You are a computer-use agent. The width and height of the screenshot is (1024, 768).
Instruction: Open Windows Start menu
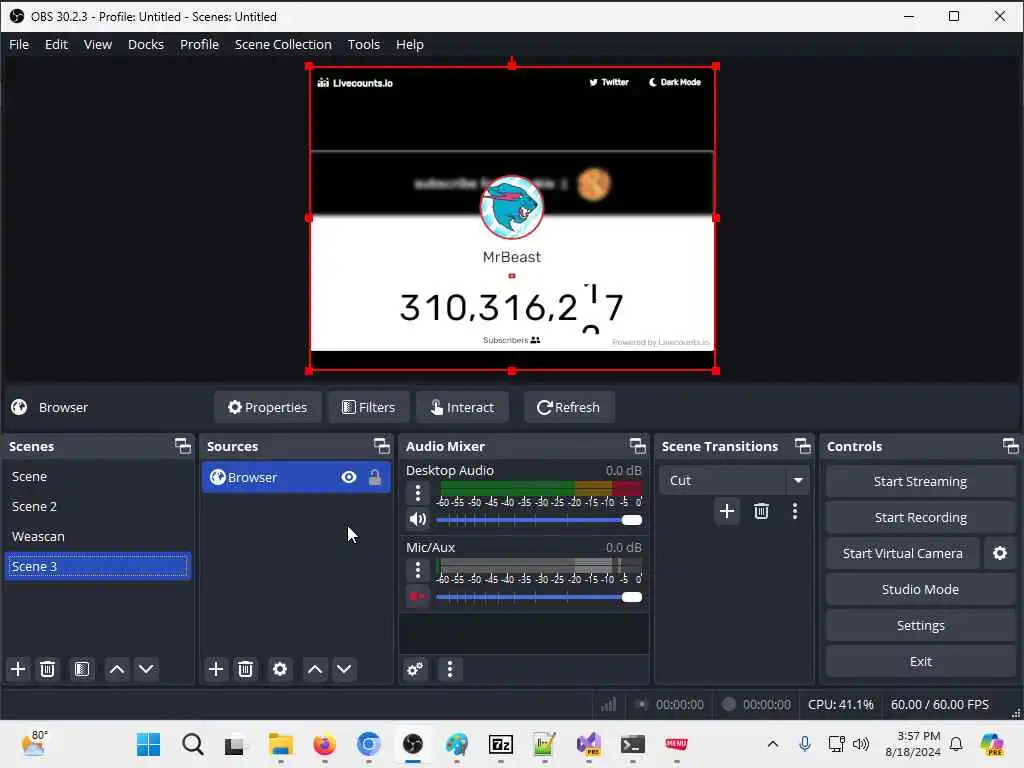(x=148, y=744)
